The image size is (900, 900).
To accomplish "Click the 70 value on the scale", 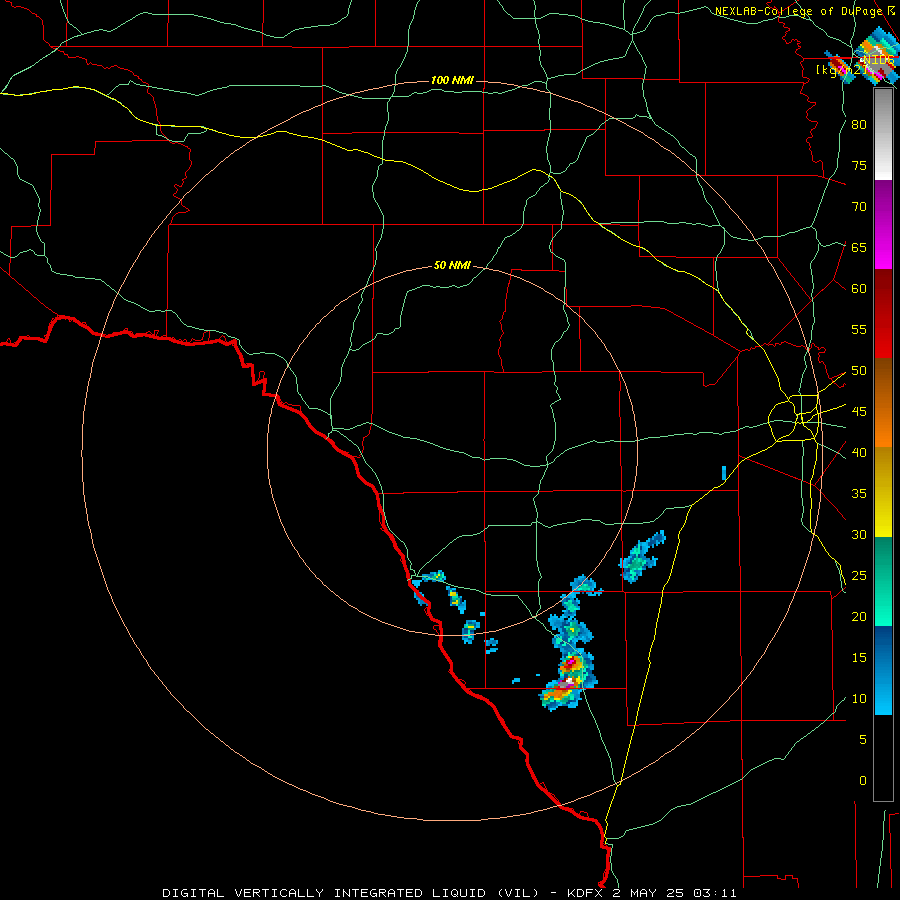I will tap(859, 207).
